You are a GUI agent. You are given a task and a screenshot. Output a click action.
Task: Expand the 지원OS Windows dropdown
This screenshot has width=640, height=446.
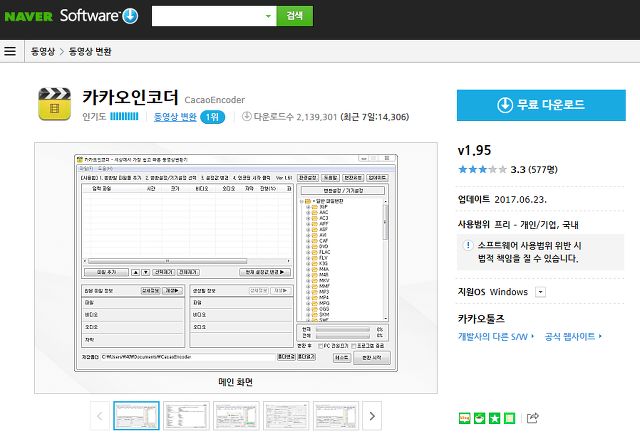coord(540,292)
